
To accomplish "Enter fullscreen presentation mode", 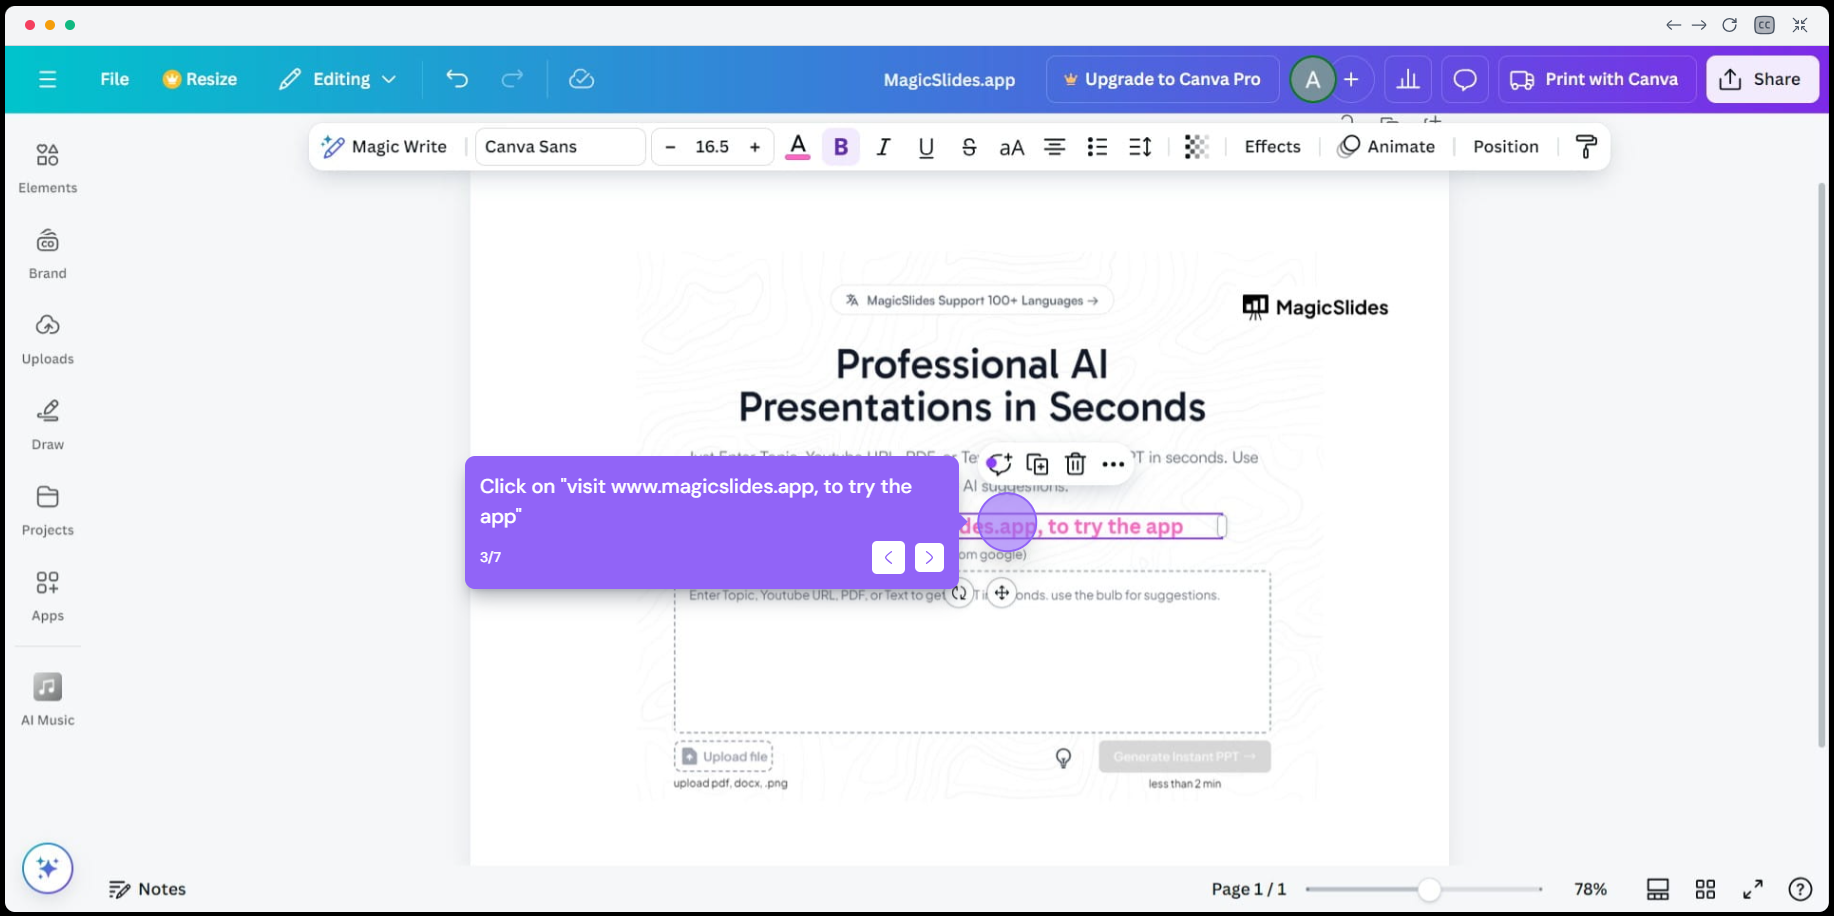I will pos(1753,889).
